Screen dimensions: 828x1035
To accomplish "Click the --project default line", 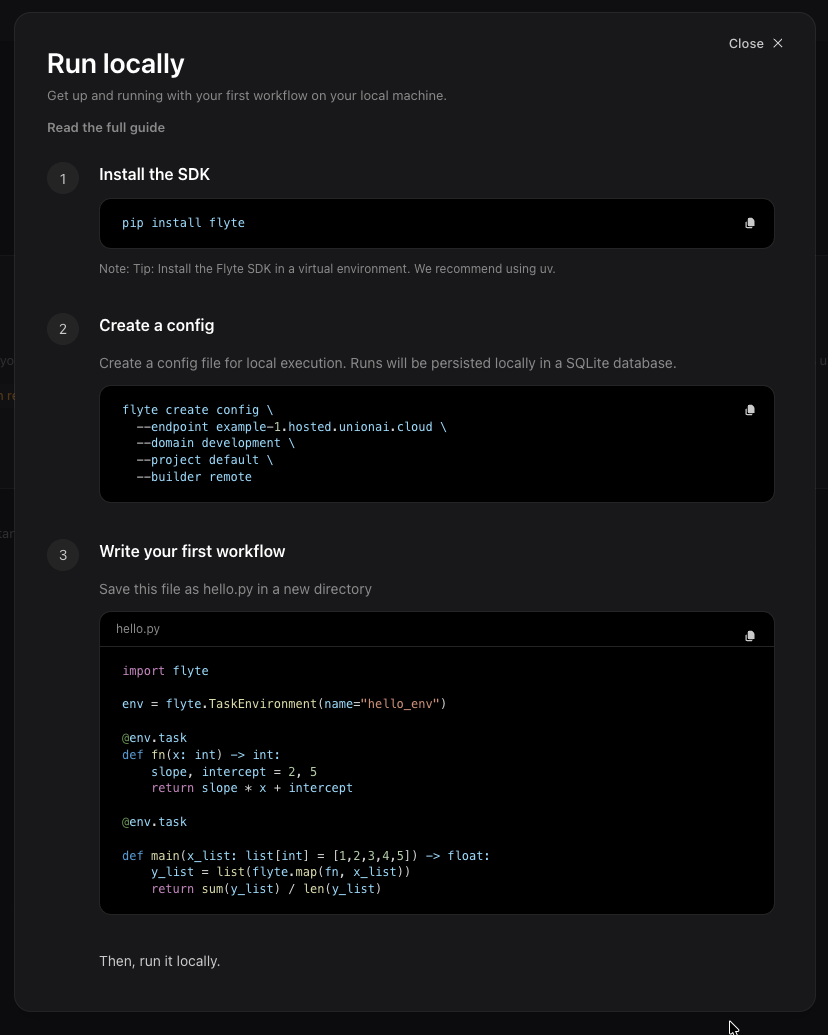I will [205, 459].
